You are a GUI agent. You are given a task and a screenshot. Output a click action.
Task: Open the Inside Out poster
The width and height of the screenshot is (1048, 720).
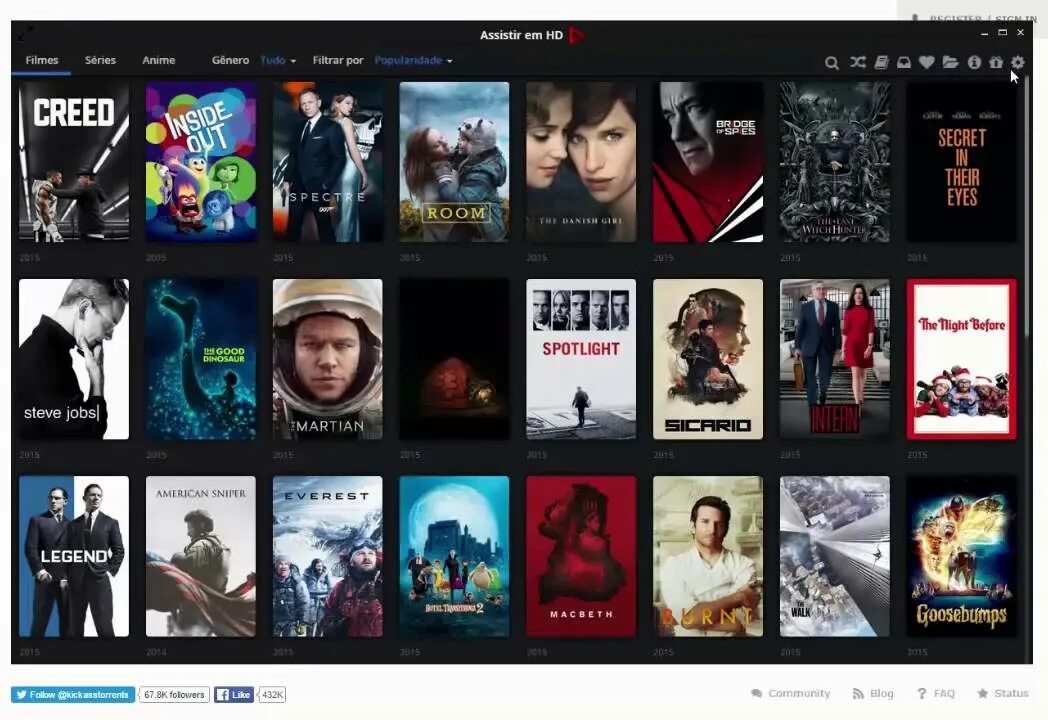click(x=201, y=162)
